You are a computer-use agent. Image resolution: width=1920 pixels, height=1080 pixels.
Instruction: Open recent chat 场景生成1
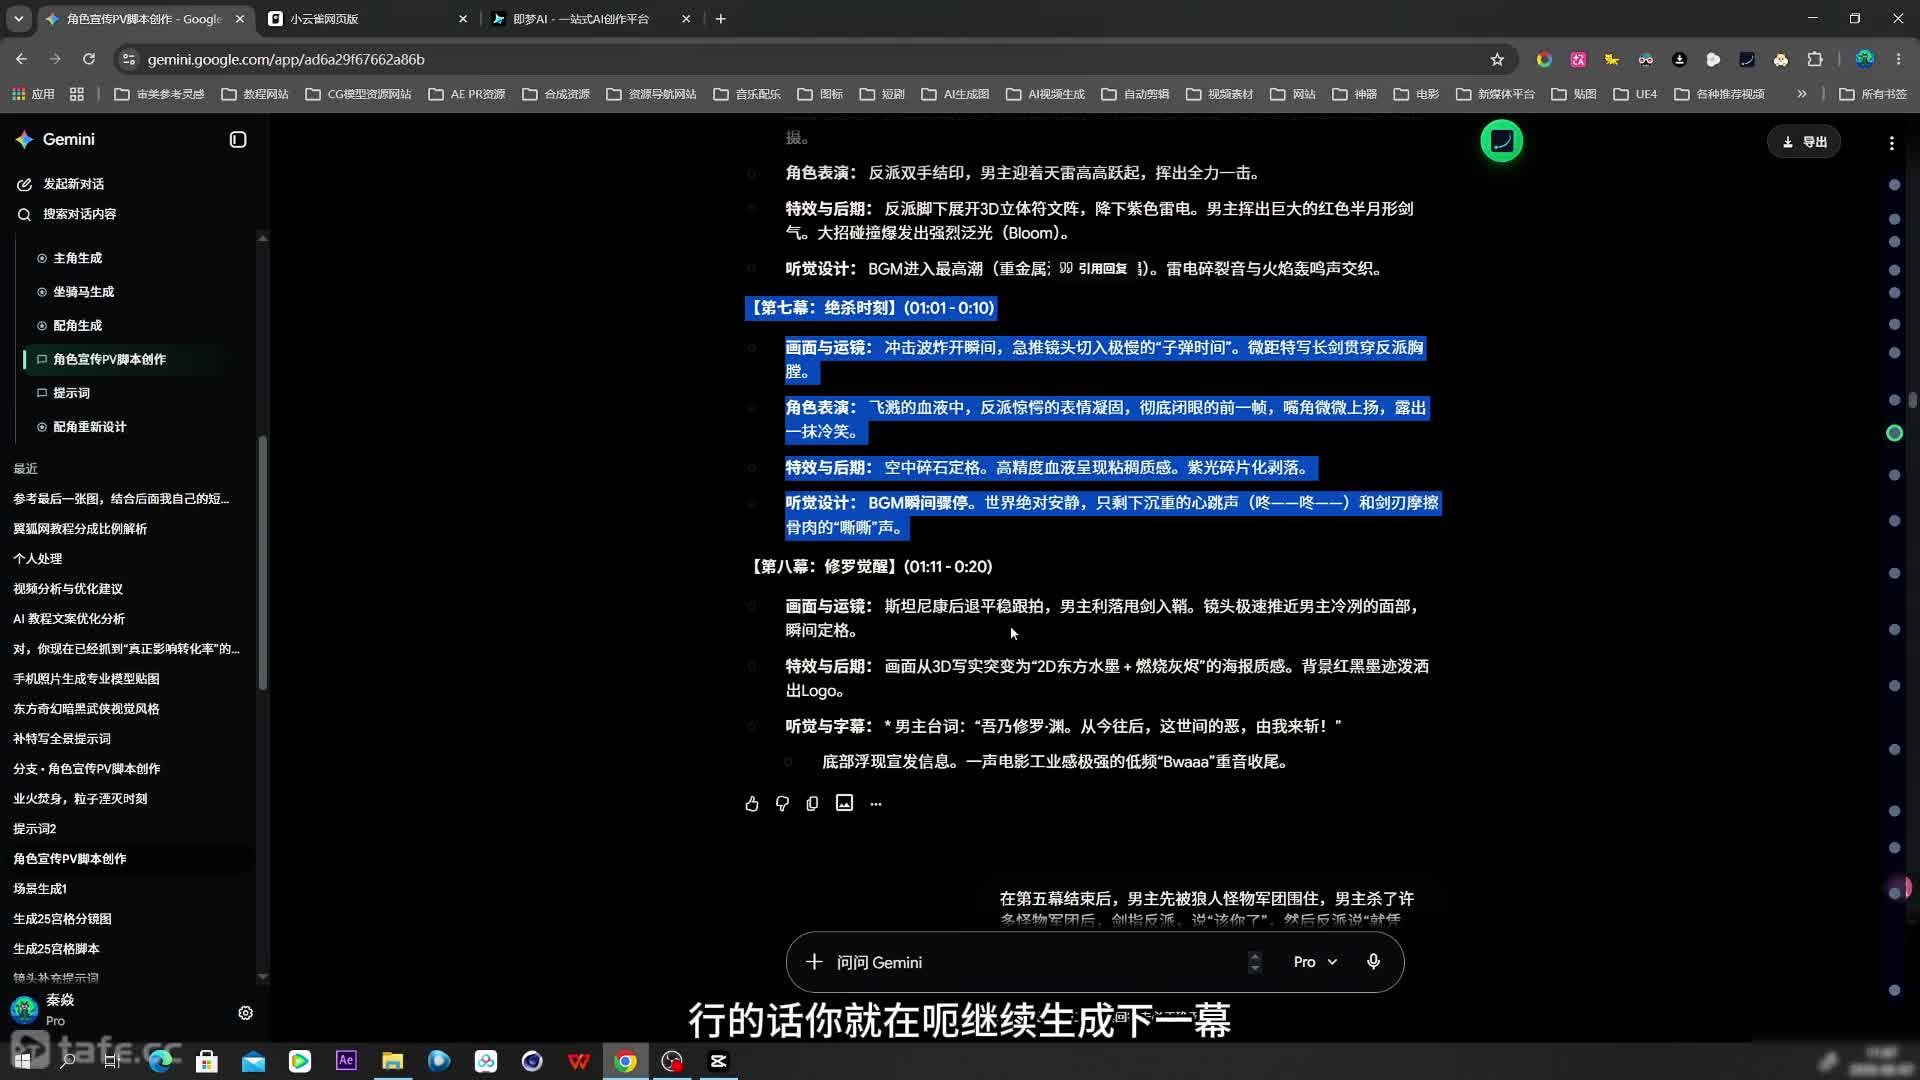coord(40,889)
